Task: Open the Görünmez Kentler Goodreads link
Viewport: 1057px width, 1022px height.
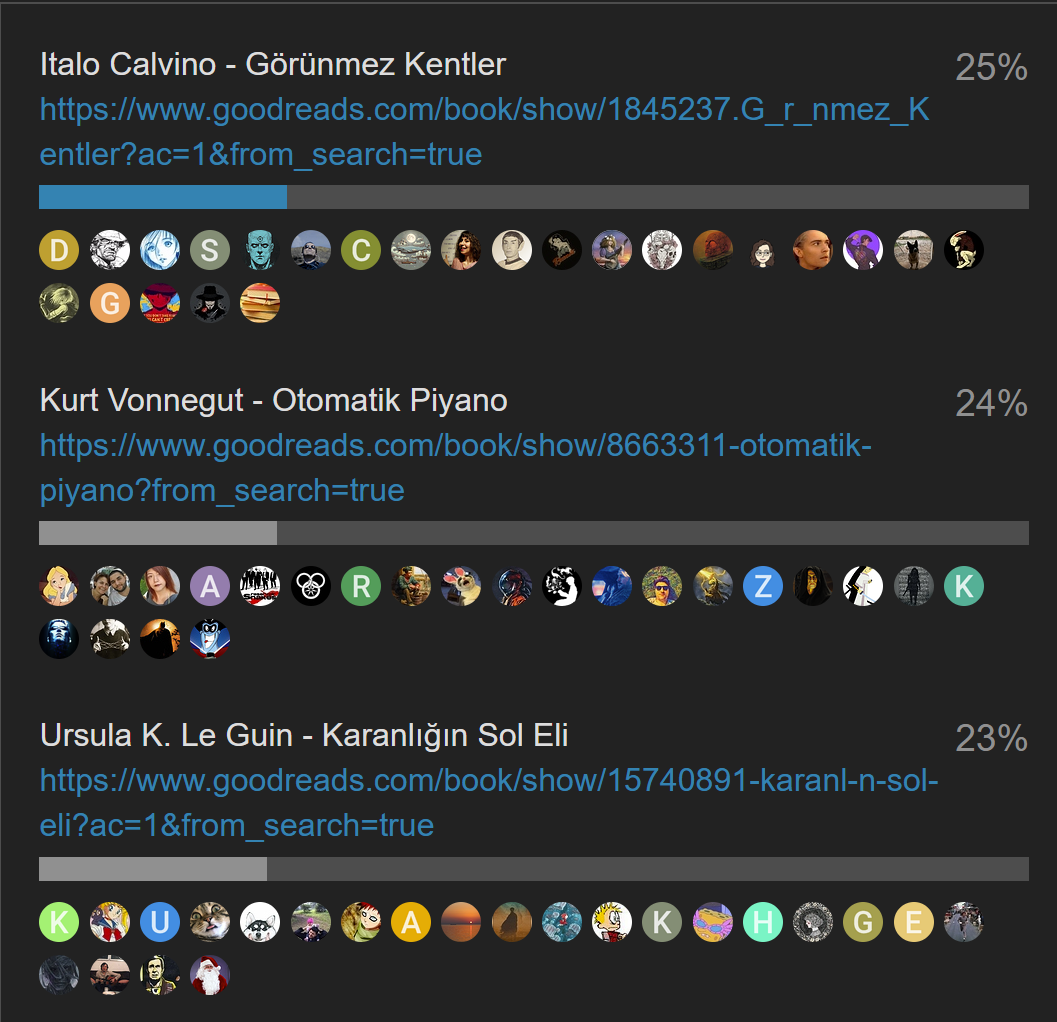Action: click(x=484, y=131)
